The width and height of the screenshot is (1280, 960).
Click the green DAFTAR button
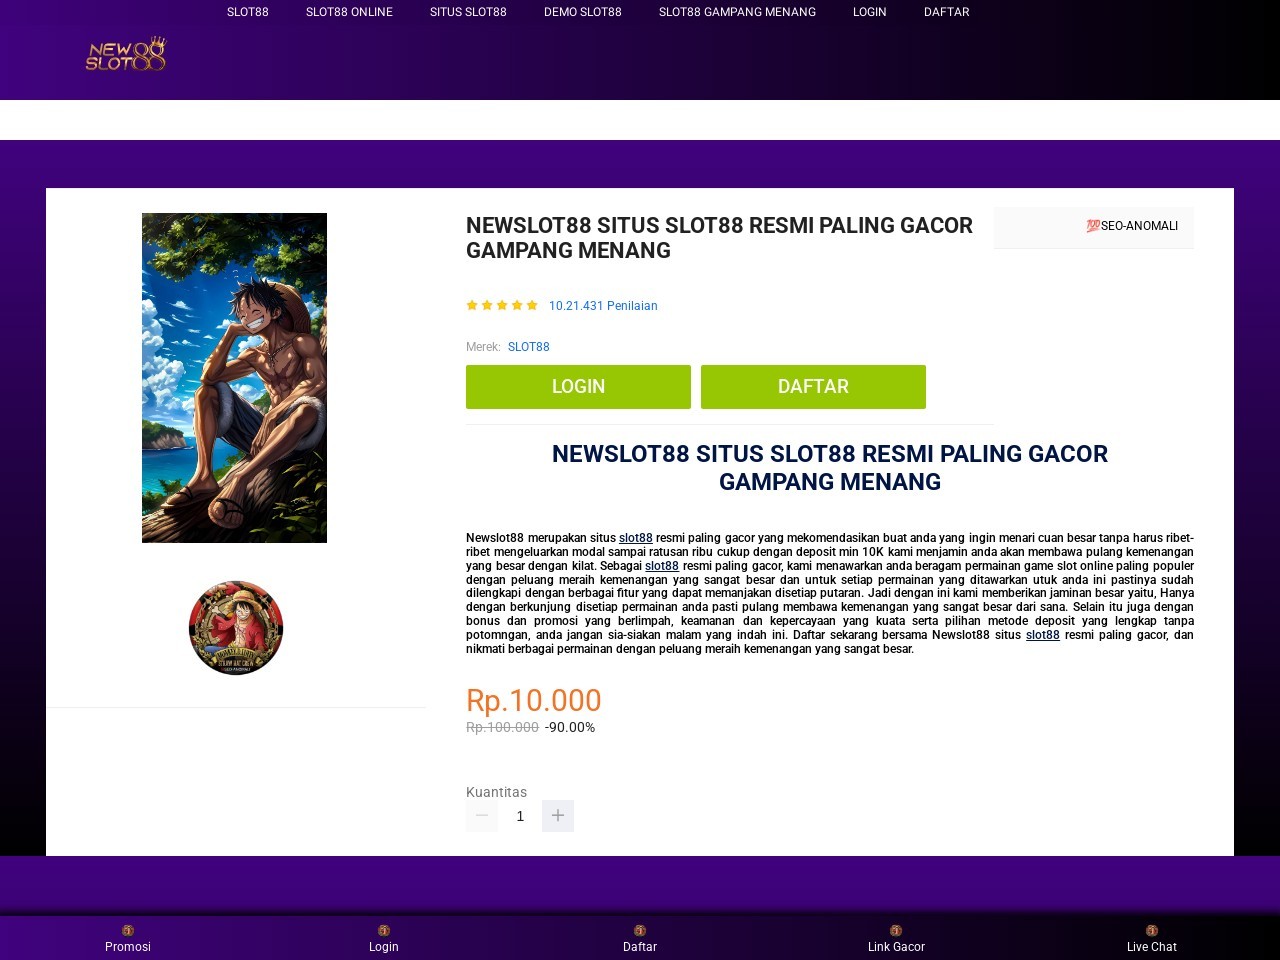813,387
